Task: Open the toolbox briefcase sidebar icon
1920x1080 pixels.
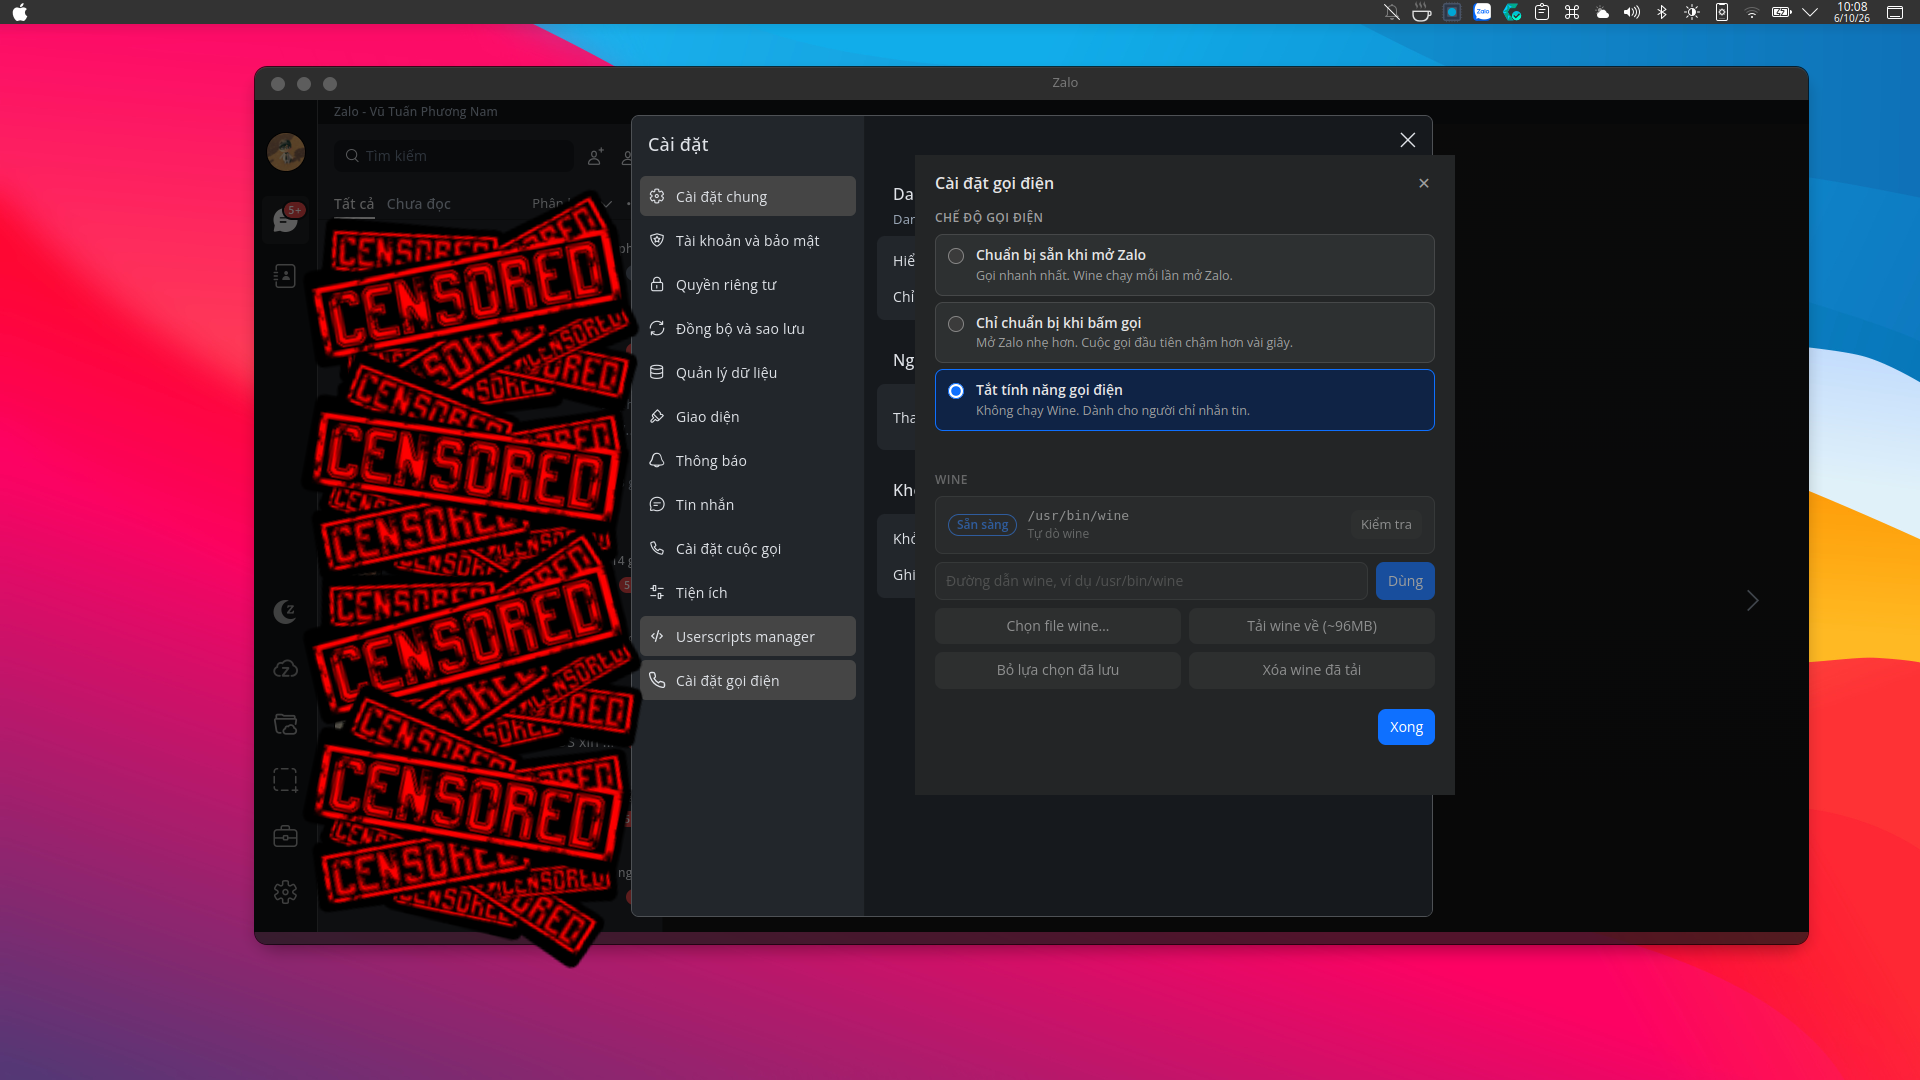Action: (x=285, y=836)
